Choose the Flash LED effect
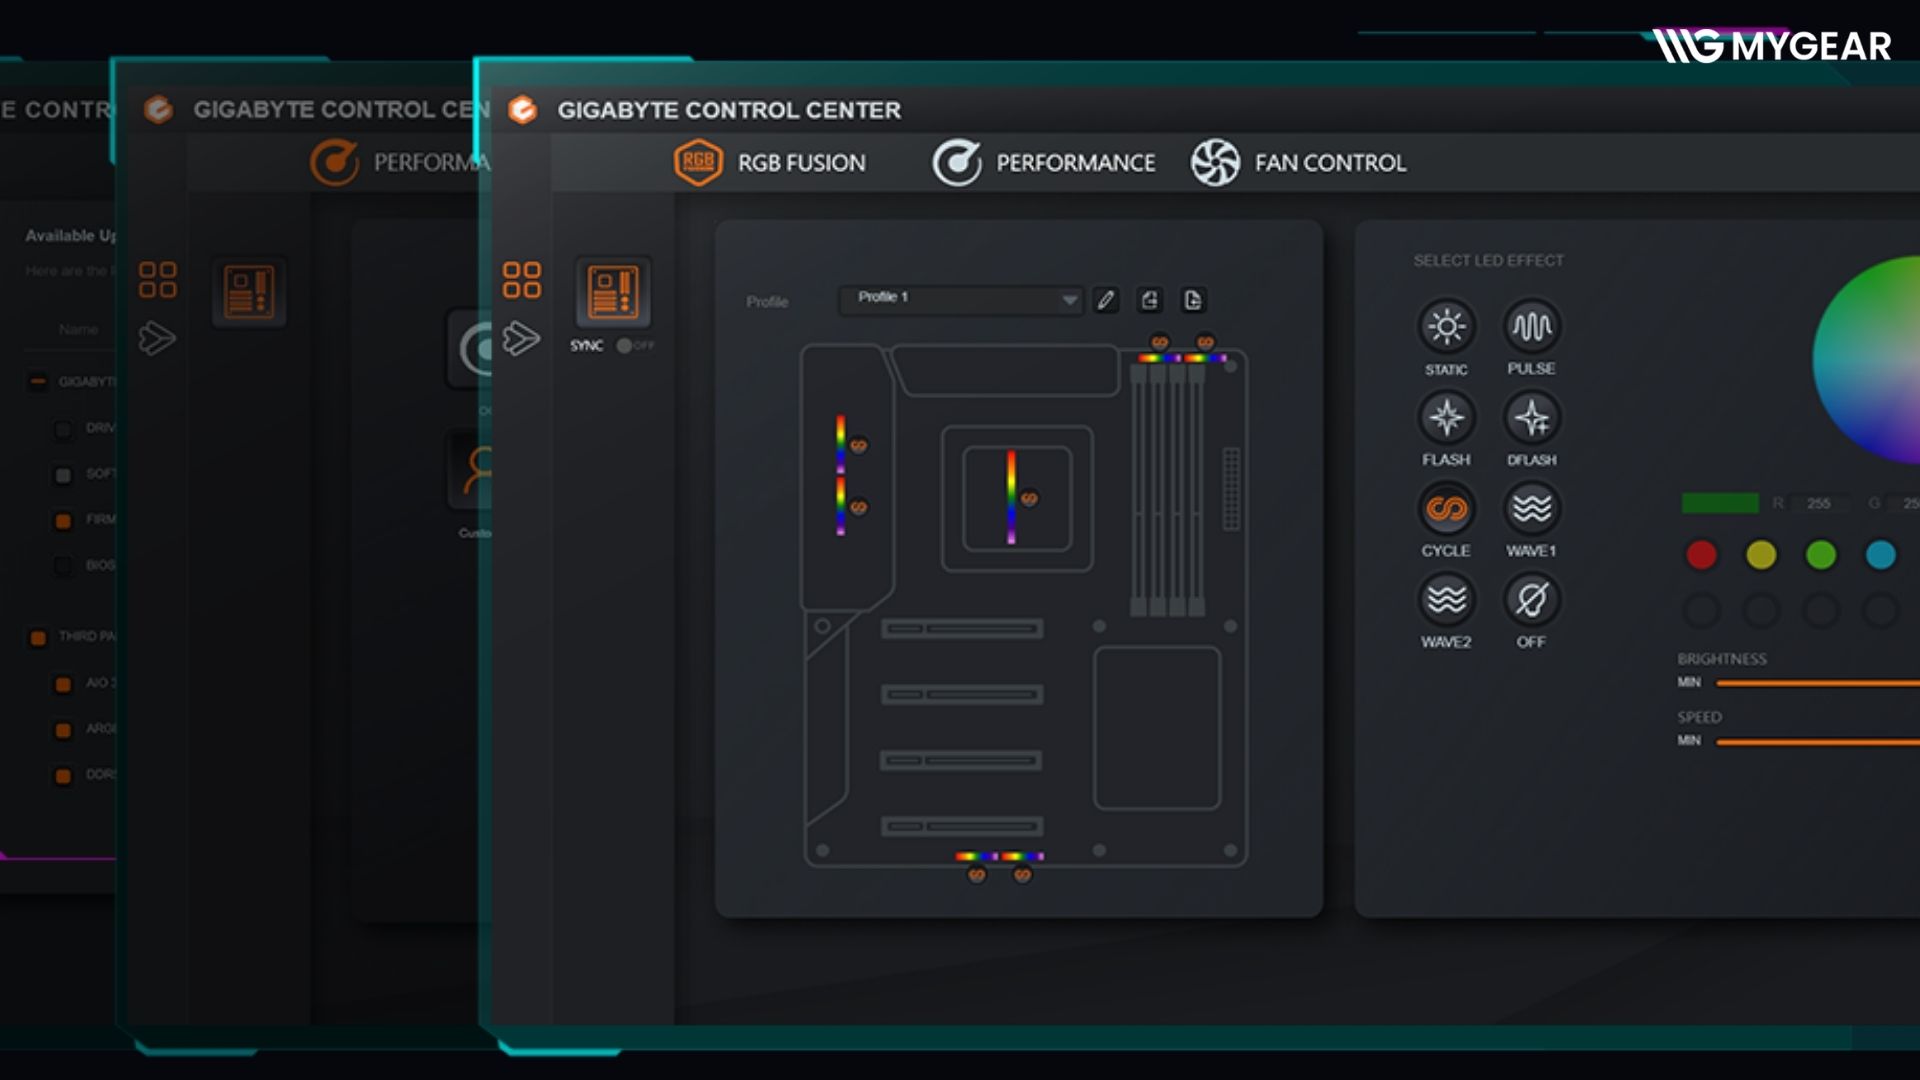Screen dimensions: 1920x1080 (x=1446, y=418)
